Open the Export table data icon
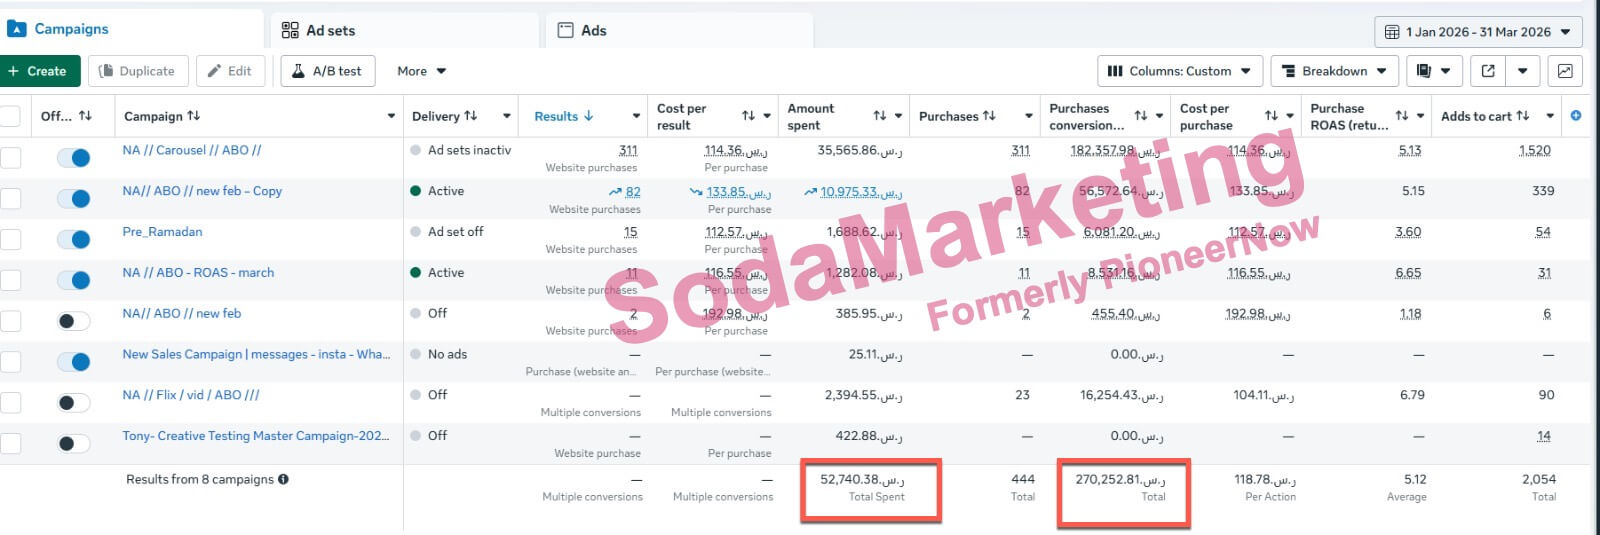The width and height of the screenshot is (1600, 535). pyautogui.click(x=1488, y=71)
